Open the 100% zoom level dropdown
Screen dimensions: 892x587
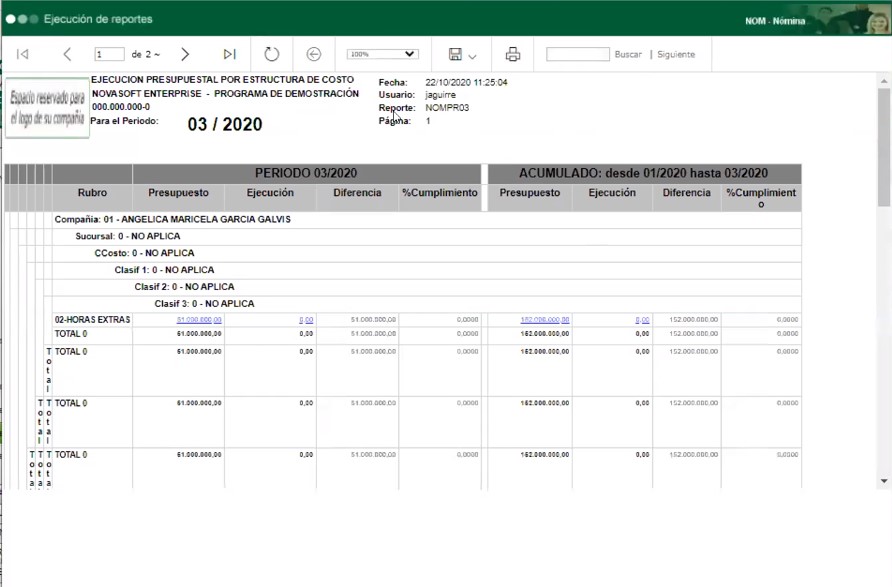point(382,54)
